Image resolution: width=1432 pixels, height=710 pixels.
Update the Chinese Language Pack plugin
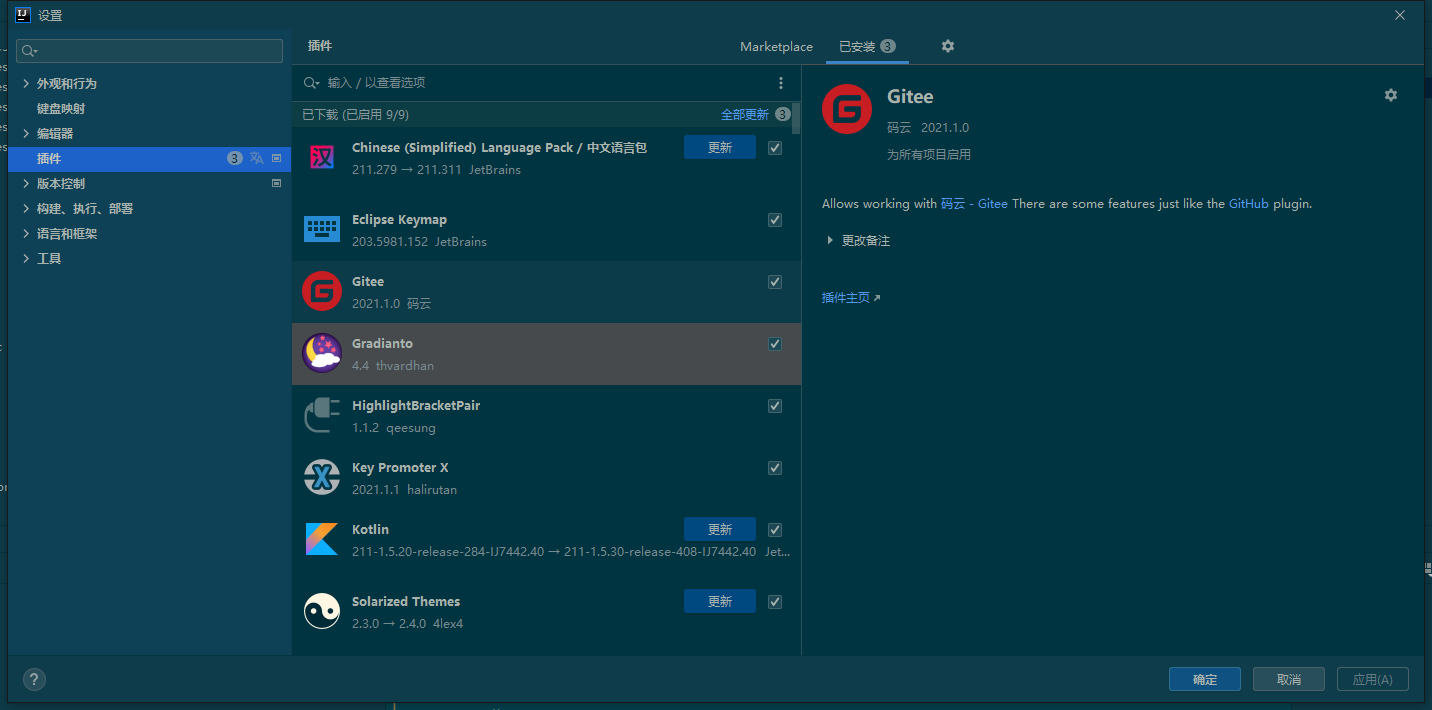[x=720, y=147]
